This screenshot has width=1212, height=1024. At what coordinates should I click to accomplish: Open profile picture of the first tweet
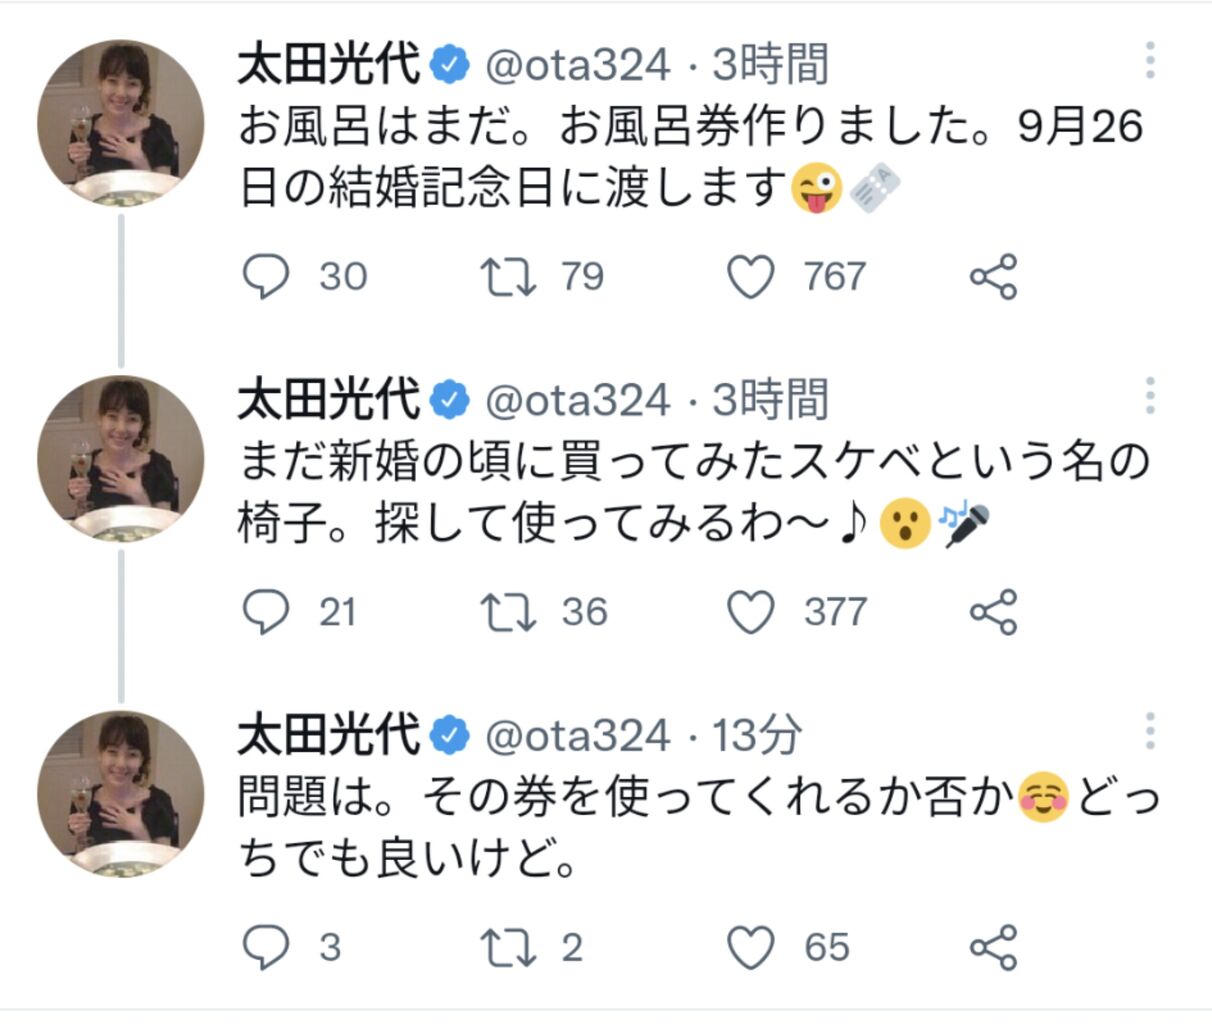[x=121, y=124]
